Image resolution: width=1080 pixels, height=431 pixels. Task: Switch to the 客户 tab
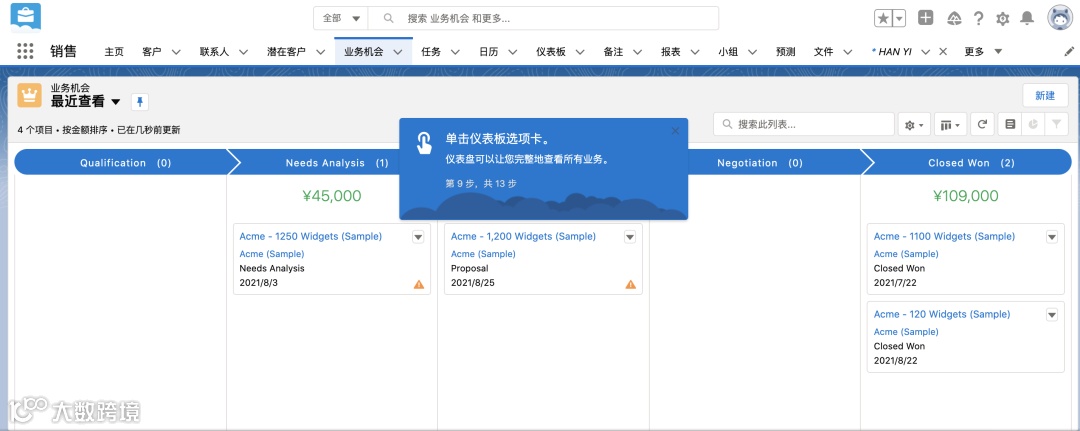pyautogui.click(x=152, y=52)
